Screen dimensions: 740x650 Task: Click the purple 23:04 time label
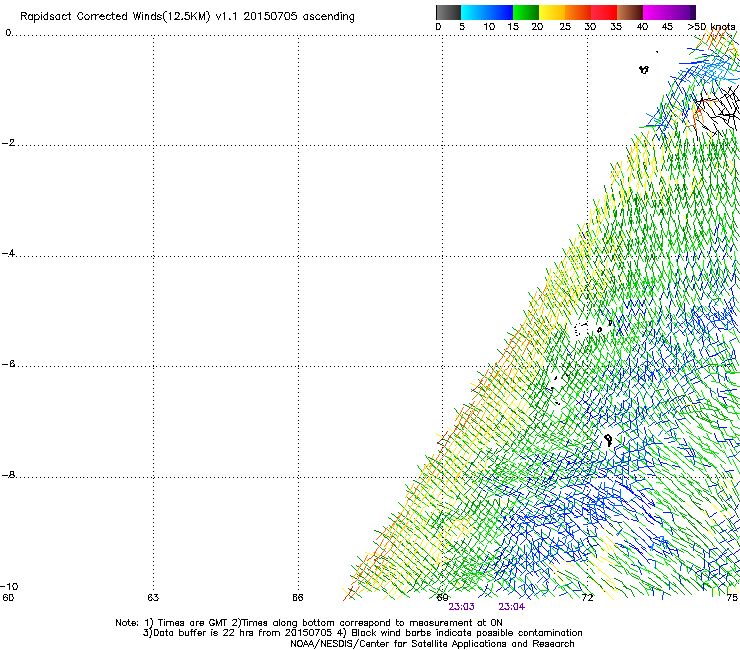click(x=512, y=607)
